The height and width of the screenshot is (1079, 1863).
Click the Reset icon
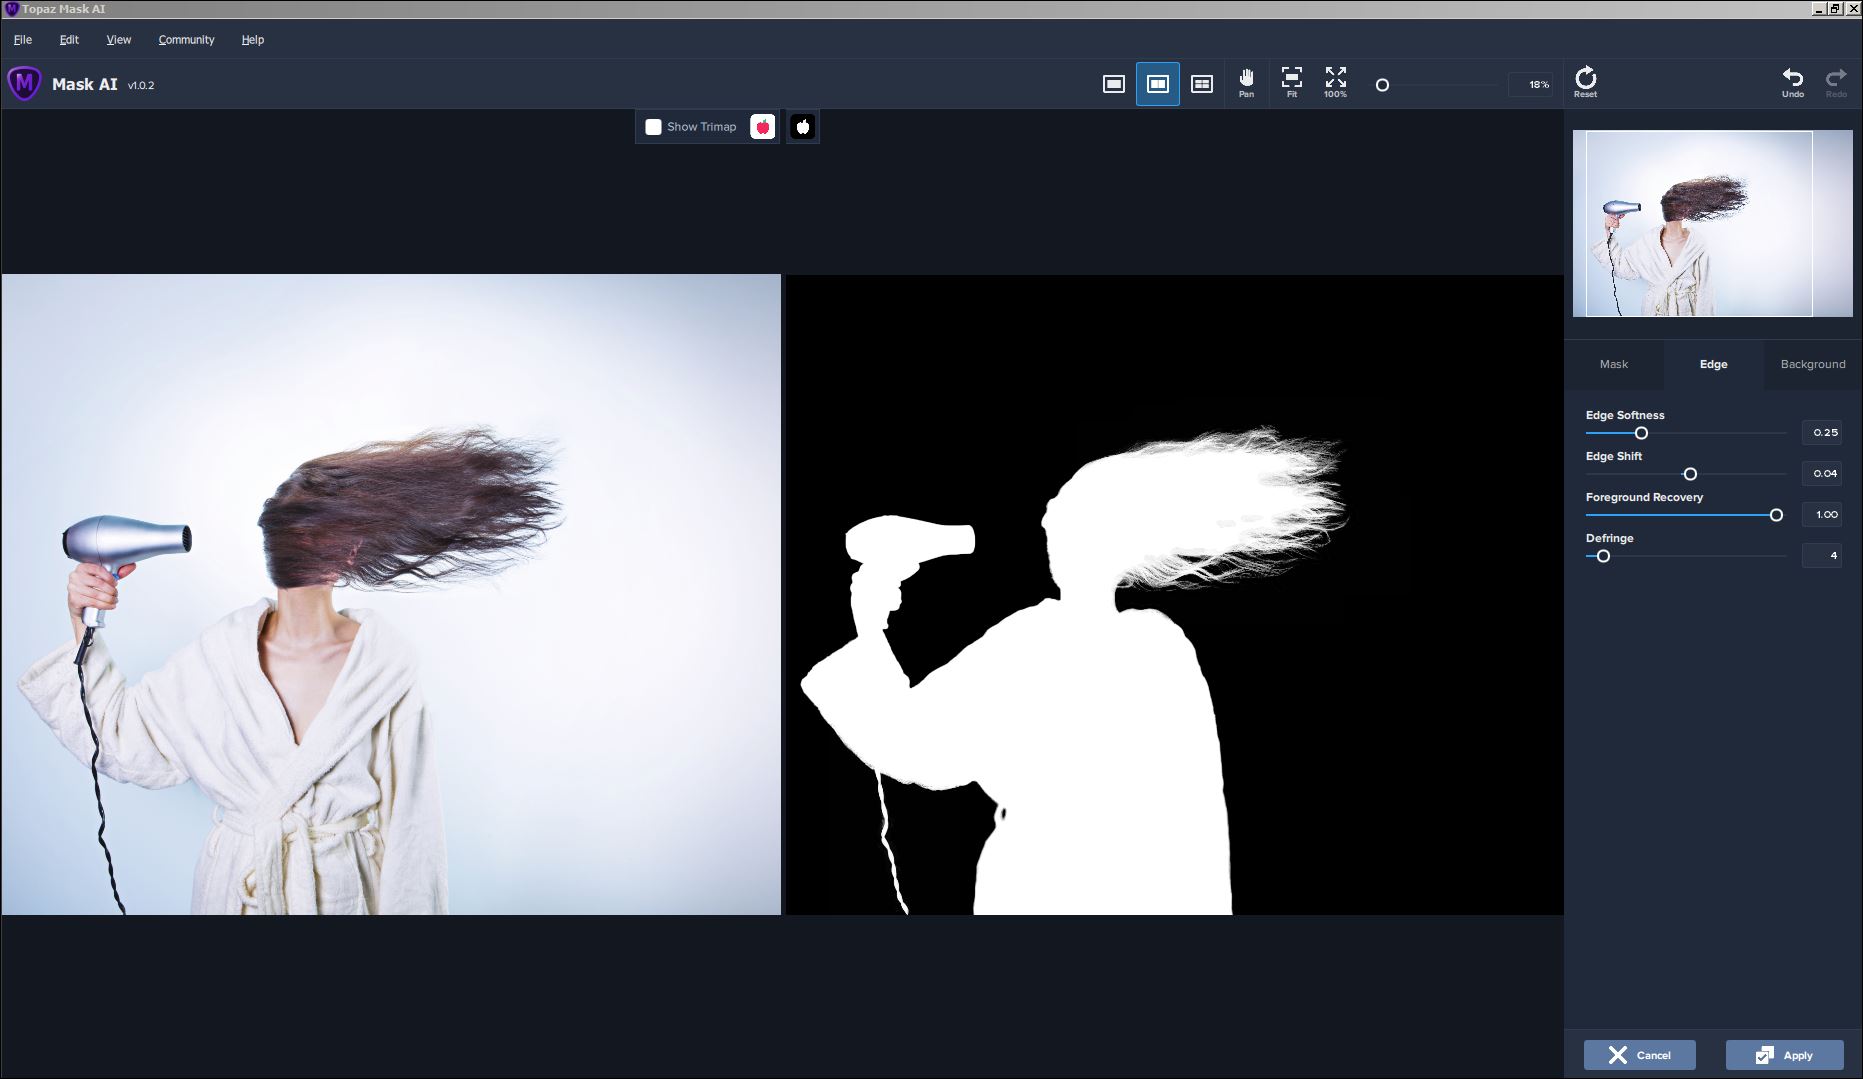point(1585,82)
